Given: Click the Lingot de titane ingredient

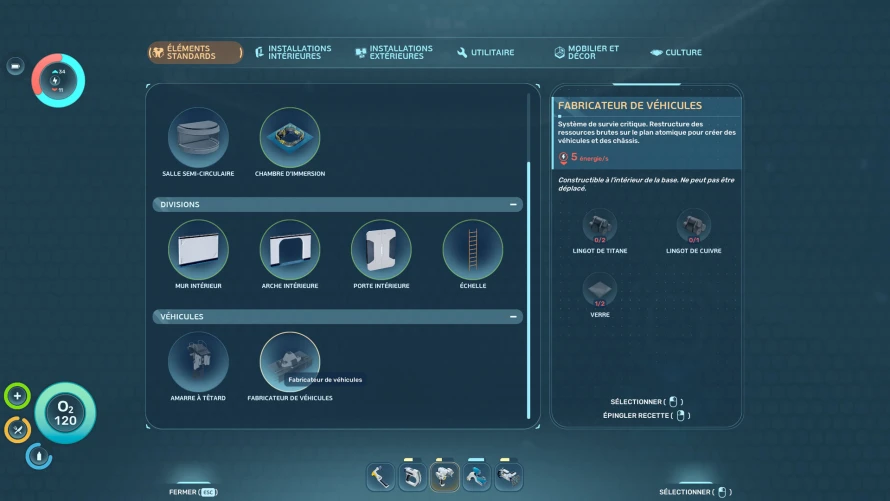Looking at the screenshot, I should [599, 226].
